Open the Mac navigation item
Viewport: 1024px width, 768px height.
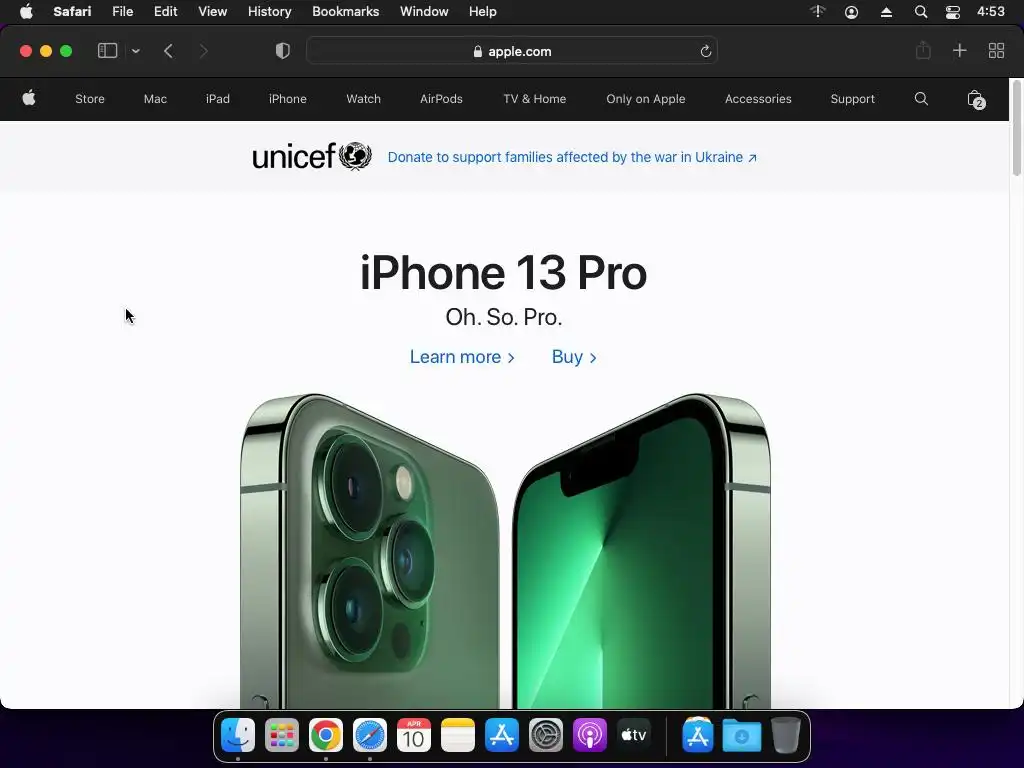(155, 99)
